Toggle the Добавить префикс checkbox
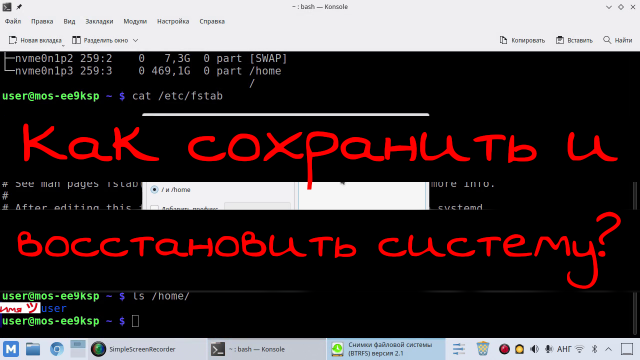 click(x=154, y=208)
